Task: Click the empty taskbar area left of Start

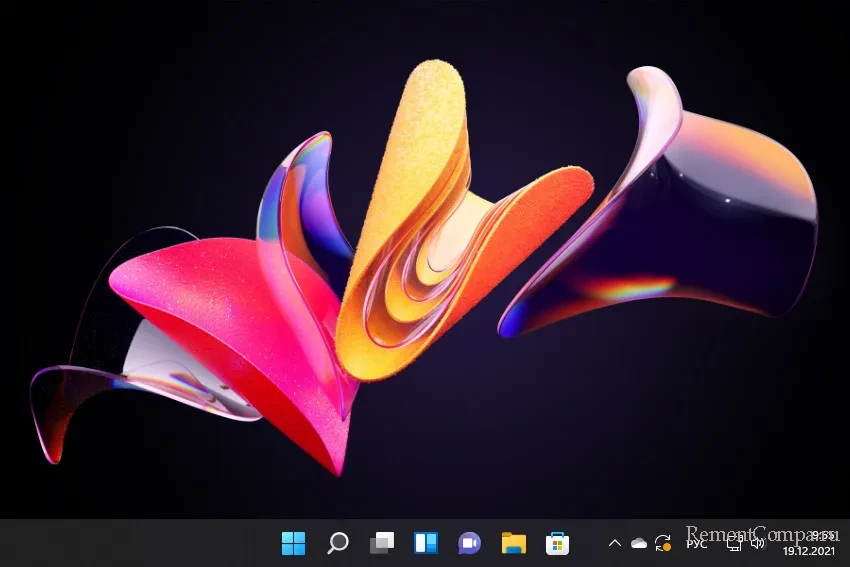Action: tap(130, 543)
